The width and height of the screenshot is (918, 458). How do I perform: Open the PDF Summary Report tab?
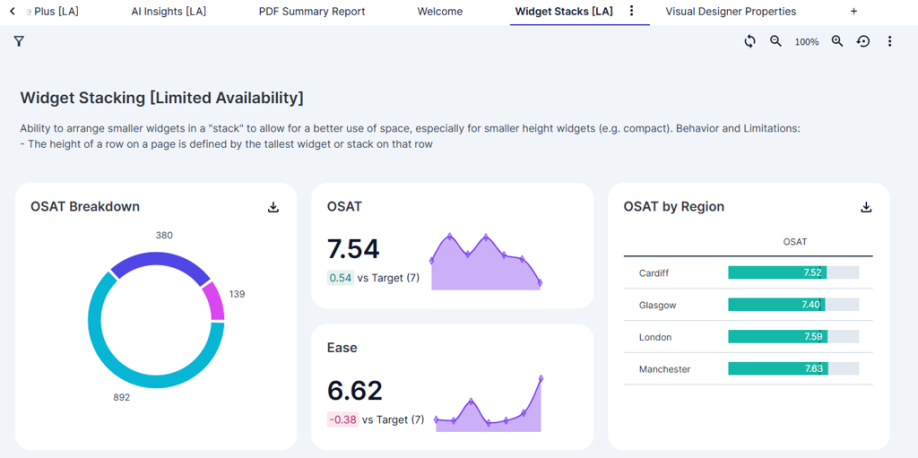point(312,11)
